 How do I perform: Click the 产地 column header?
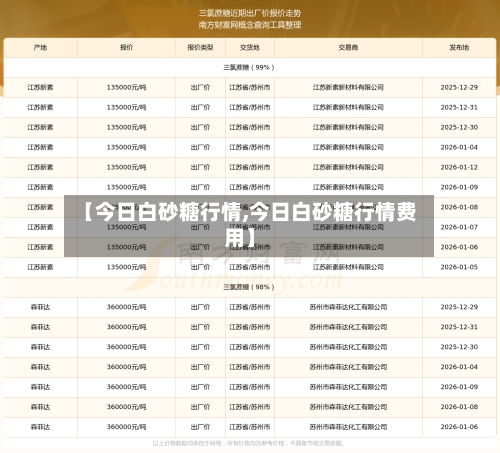point(40,48)
